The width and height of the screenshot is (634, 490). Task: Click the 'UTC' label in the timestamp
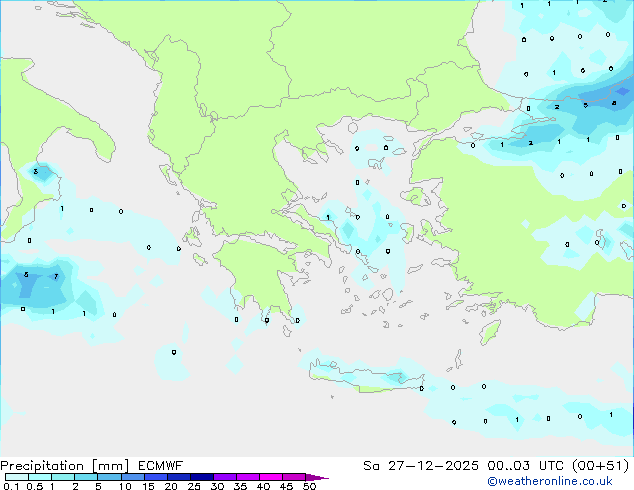coord(552,466)
